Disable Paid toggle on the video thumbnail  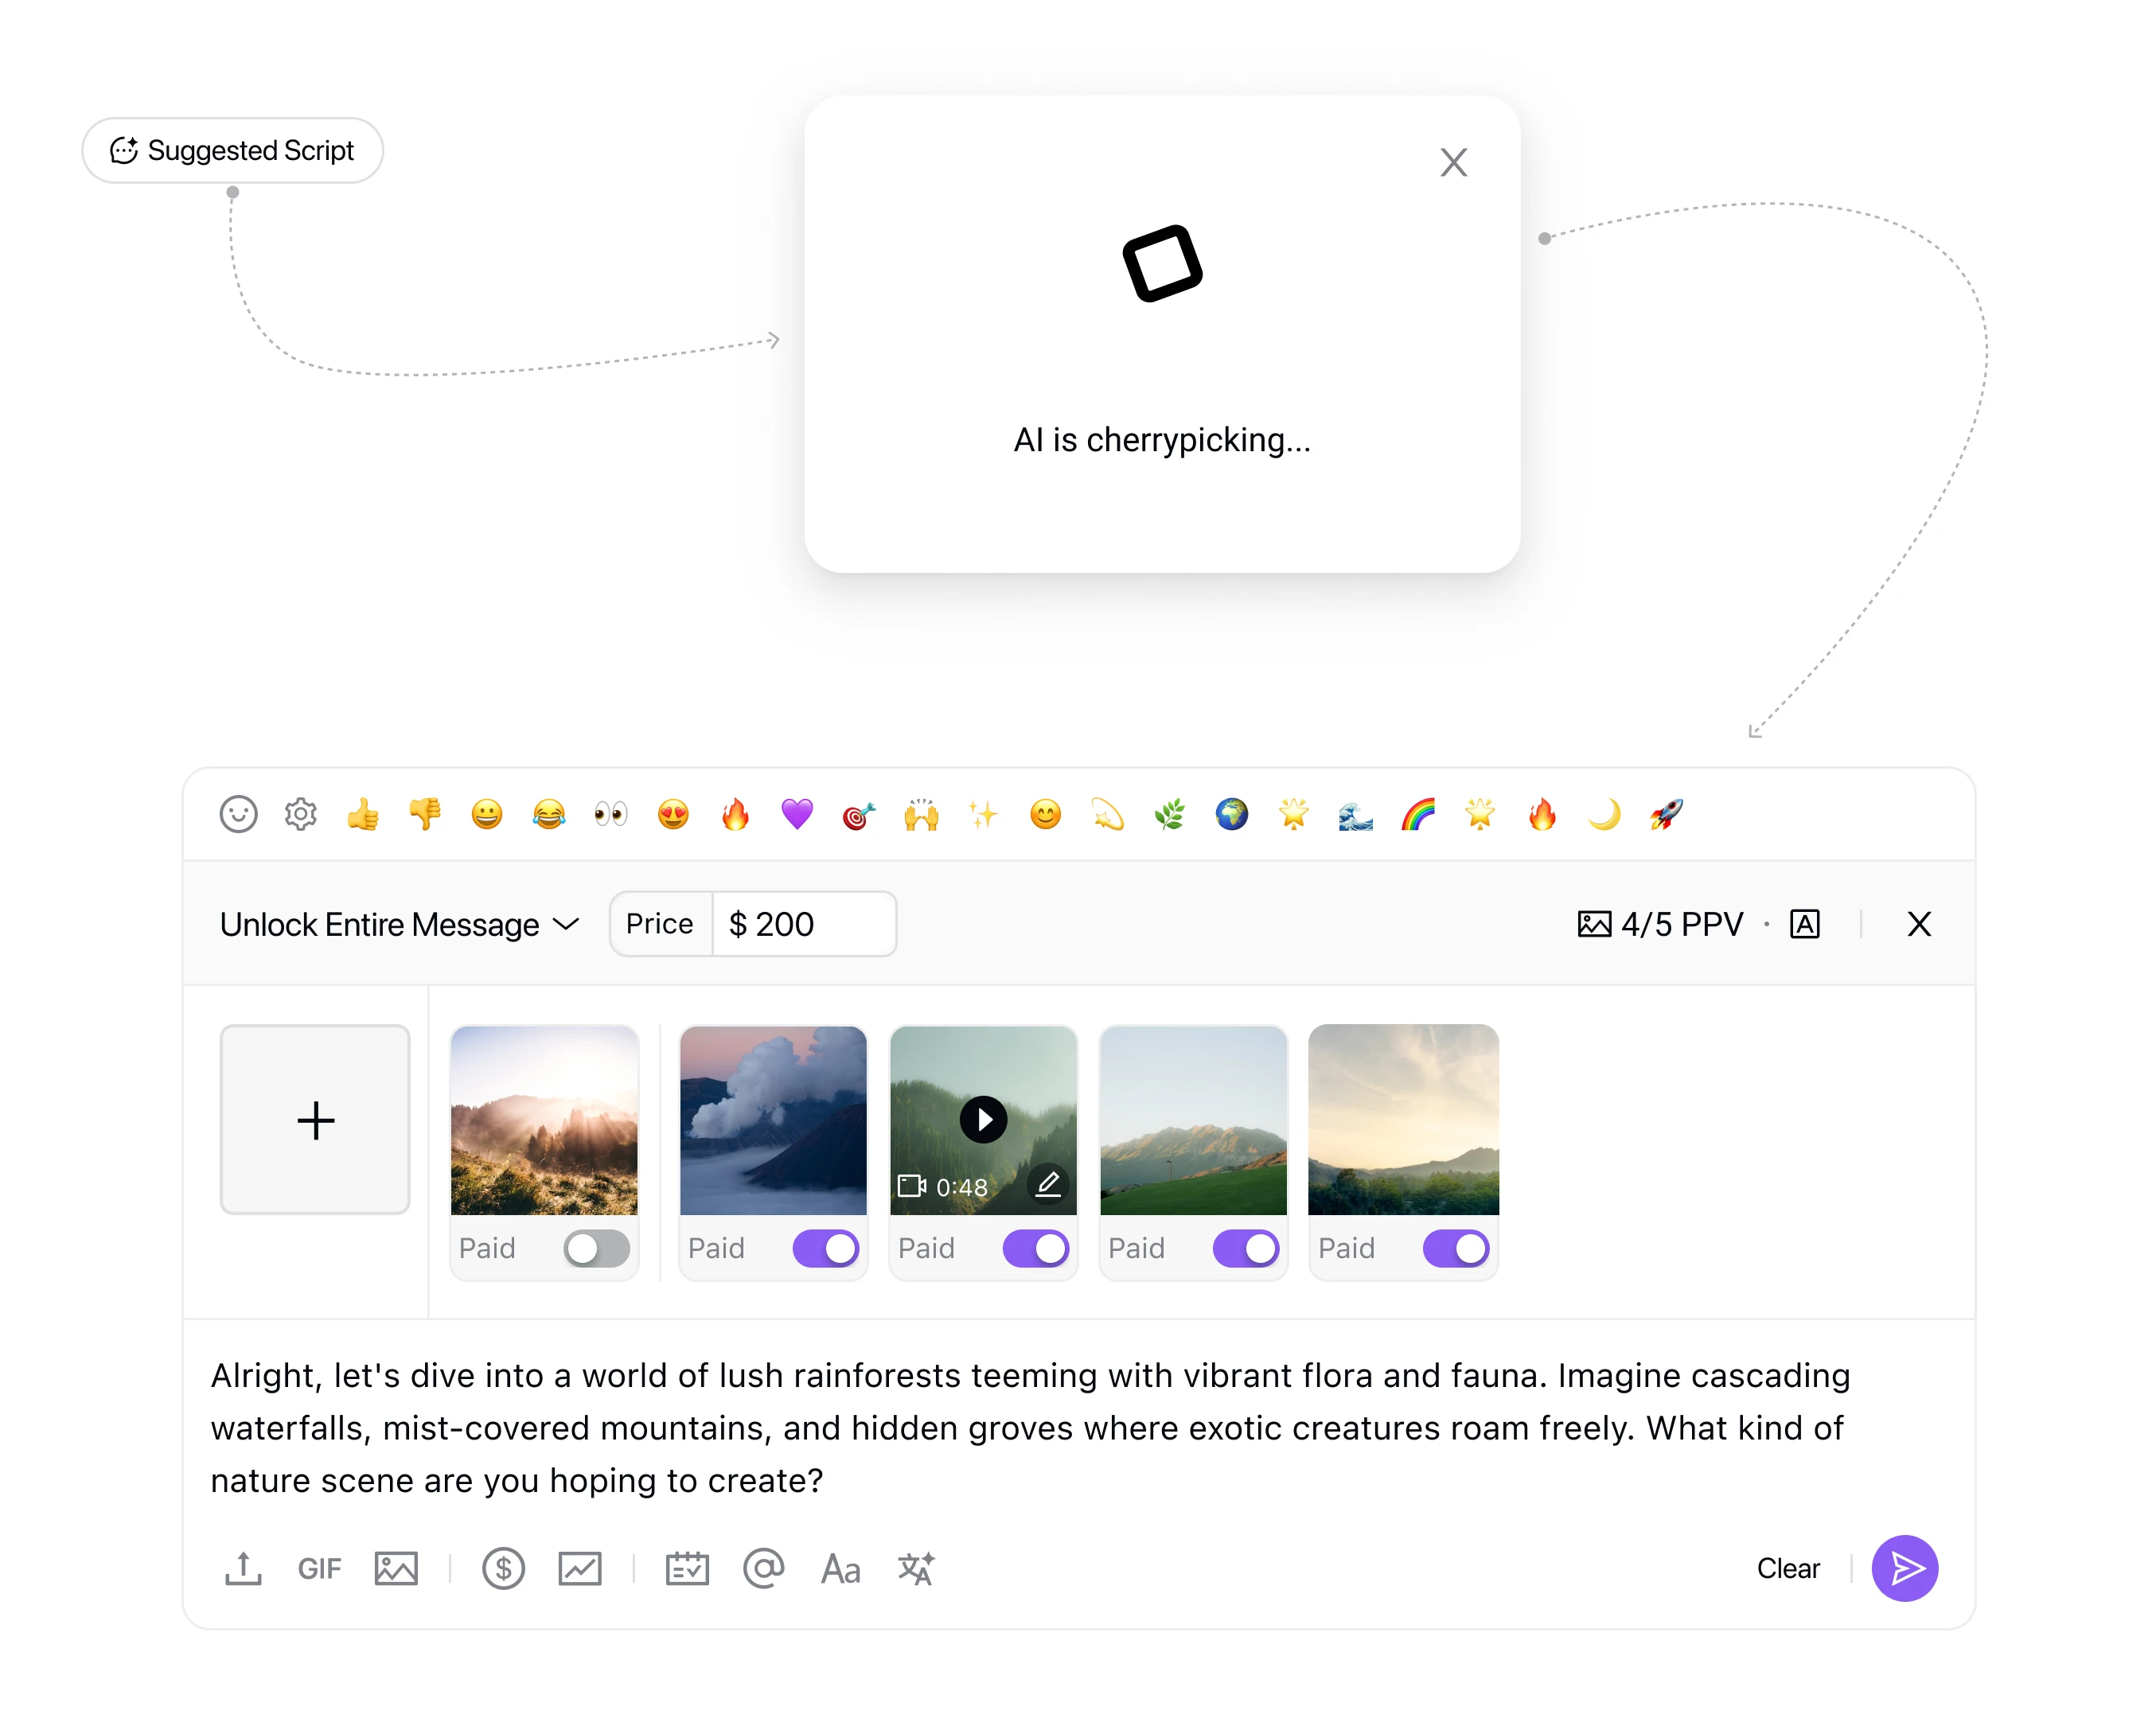click(x=1035, y=1248)
